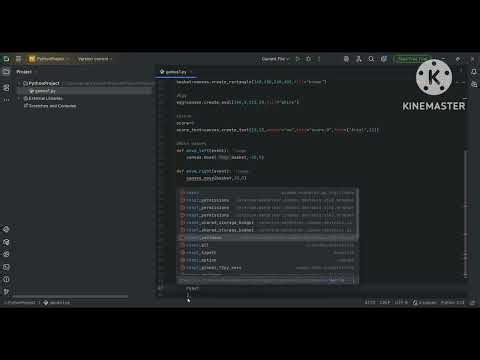The image size is (480, 360).
Task: Click the Search Everywhere magnifier icon
Action: point(371,59)
